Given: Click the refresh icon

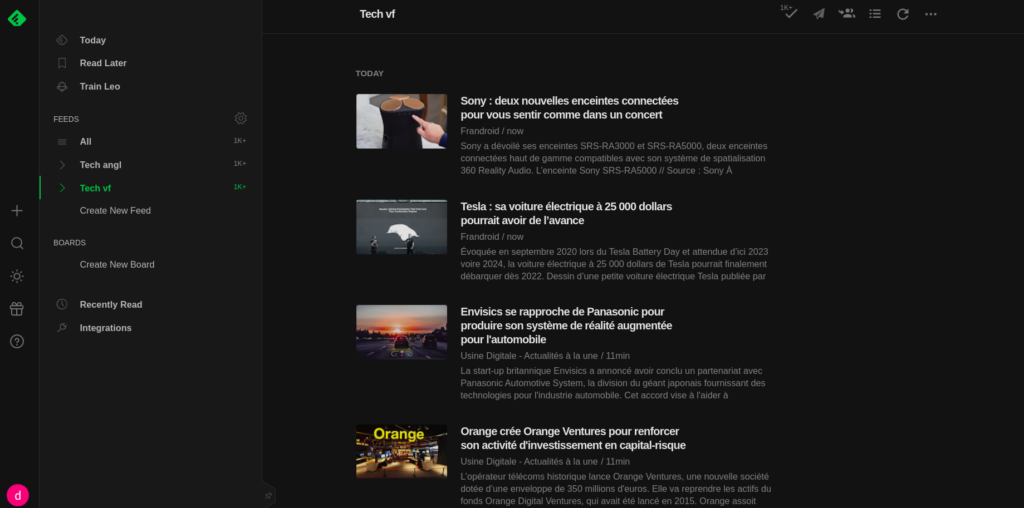Looking at the screenshot, I should [903, 14].
